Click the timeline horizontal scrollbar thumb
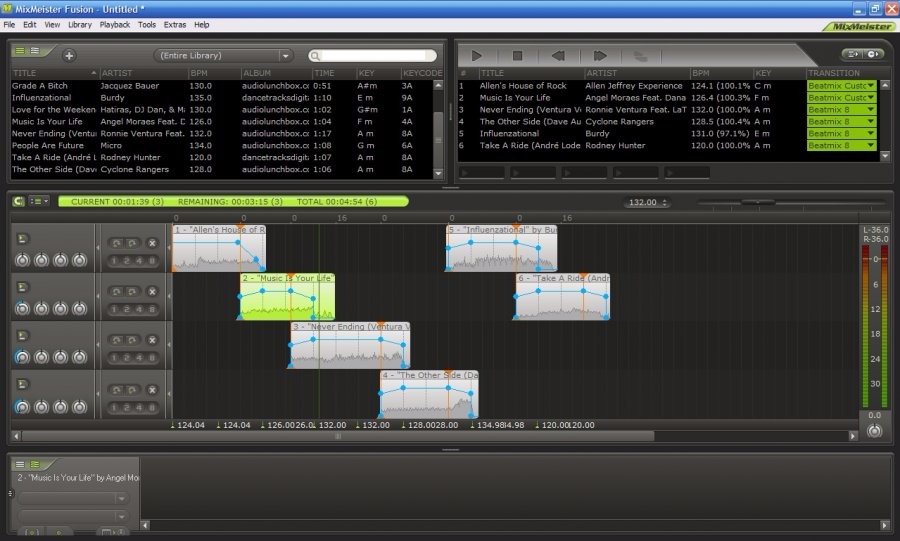 338,436
